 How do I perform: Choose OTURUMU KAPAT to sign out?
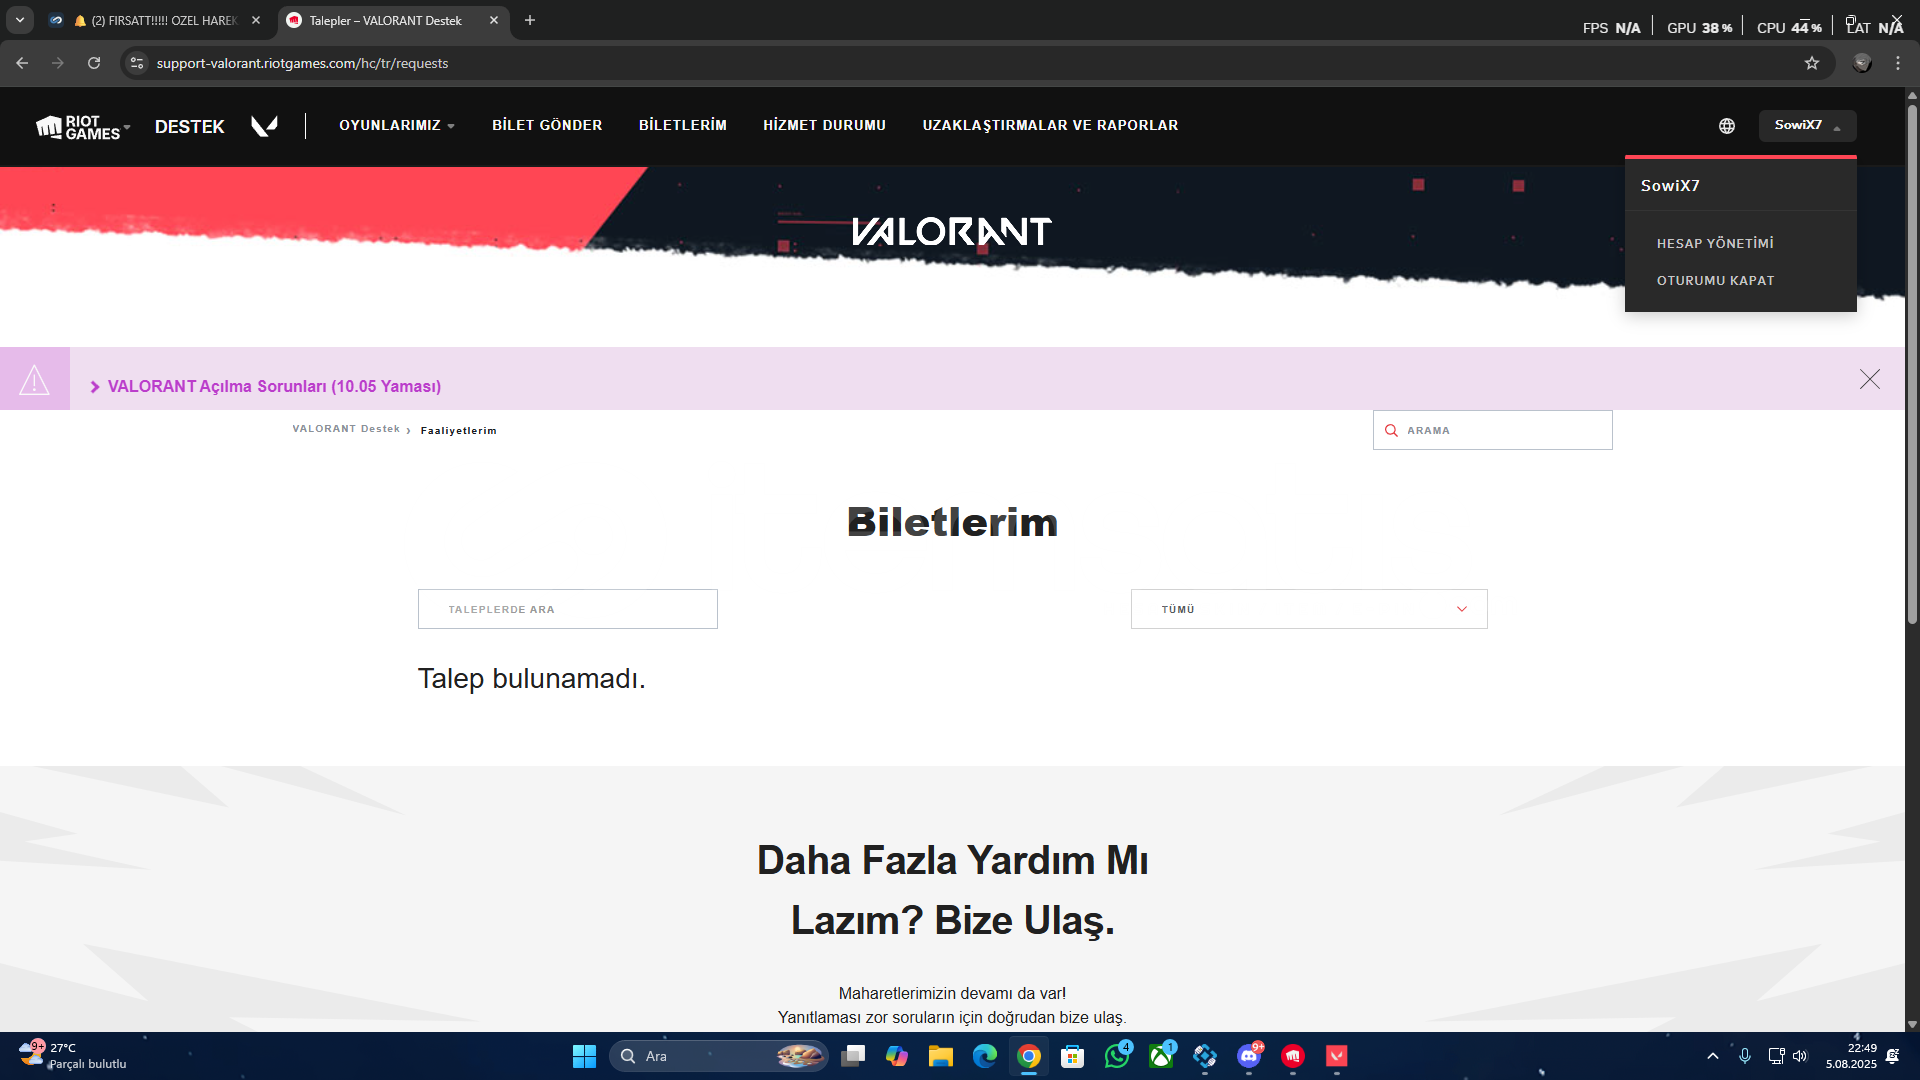[1716, 281]
